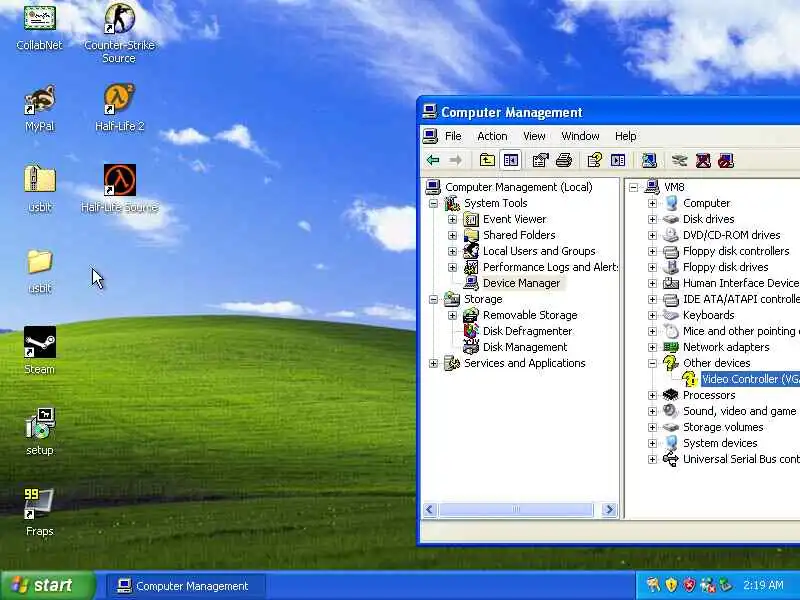Click the Back arrow in the toolbar
Image resolution: width=800 pixels, height=600 pixels.
pos(433,161)
